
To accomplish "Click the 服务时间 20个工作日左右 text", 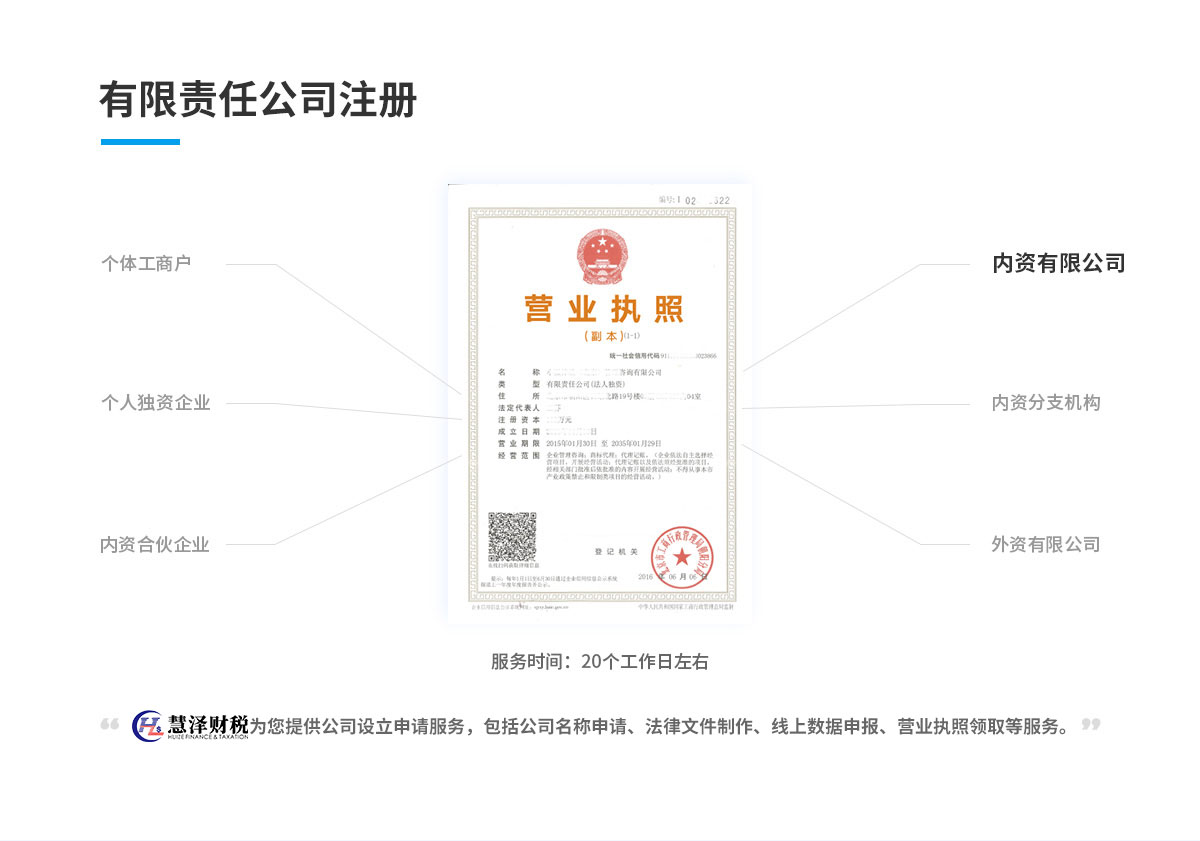I will (x=600, y=662).
